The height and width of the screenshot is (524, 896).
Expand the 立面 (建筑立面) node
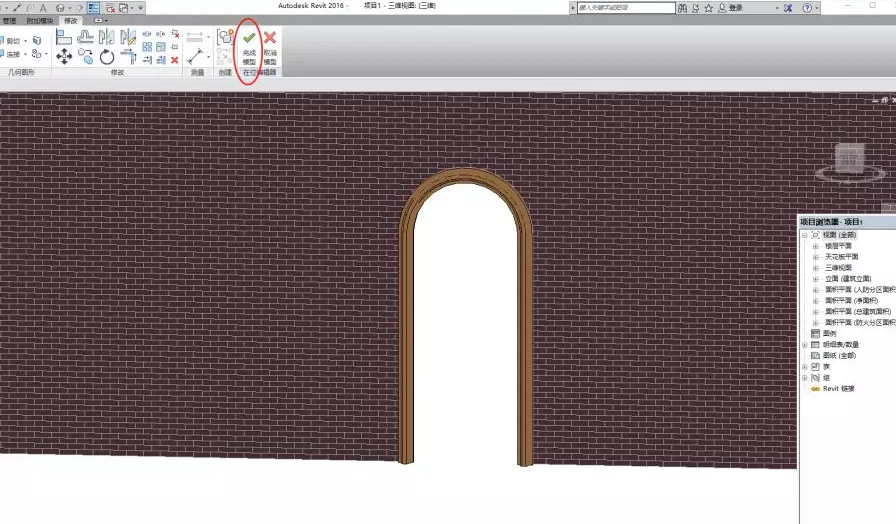click(815, 279)
